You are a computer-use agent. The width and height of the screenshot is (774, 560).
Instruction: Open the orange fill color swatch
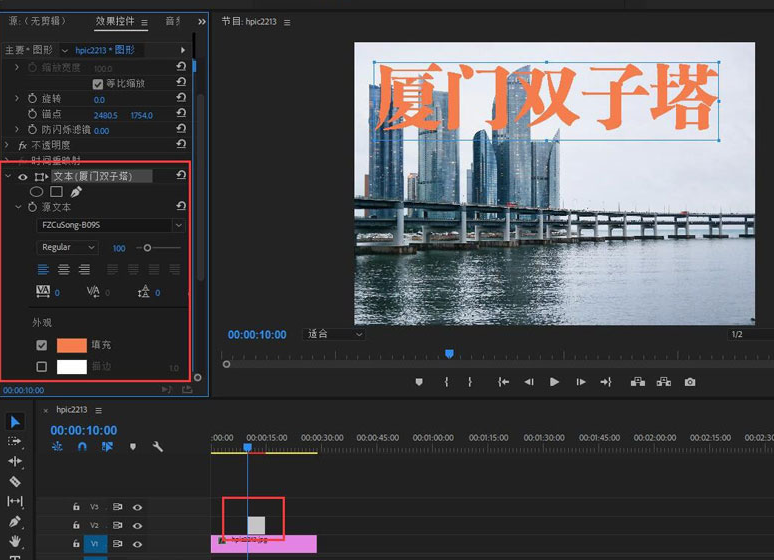pyautogui.click(x=72, y=345)
